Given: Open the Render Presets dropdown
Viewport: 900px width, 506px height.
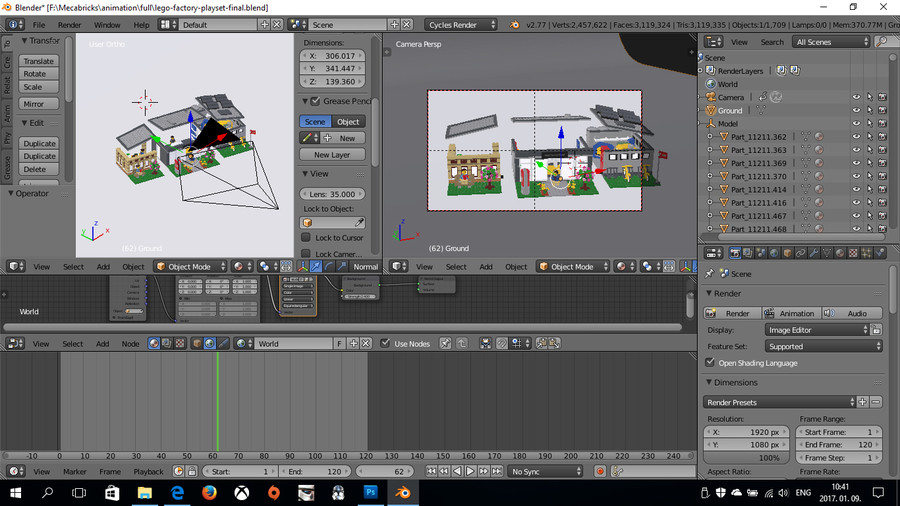Looking at the screenshot, I should [x=779, y=402].
